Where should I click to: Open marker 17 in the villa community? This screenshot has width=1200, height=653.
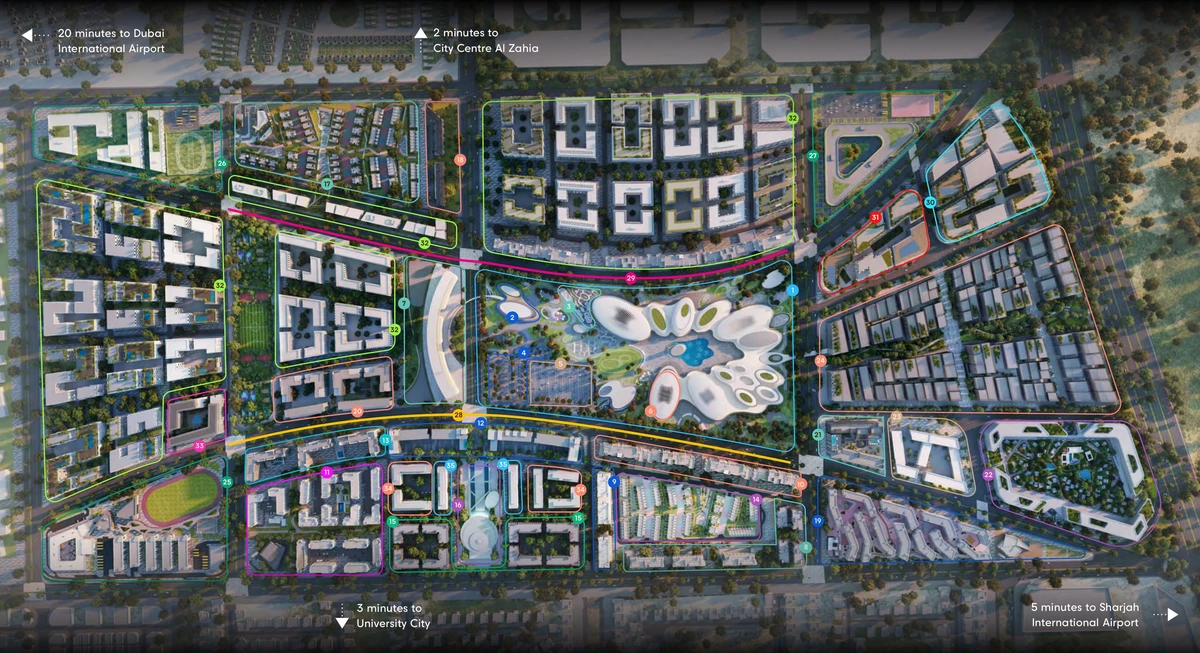[x=325, y=184]
